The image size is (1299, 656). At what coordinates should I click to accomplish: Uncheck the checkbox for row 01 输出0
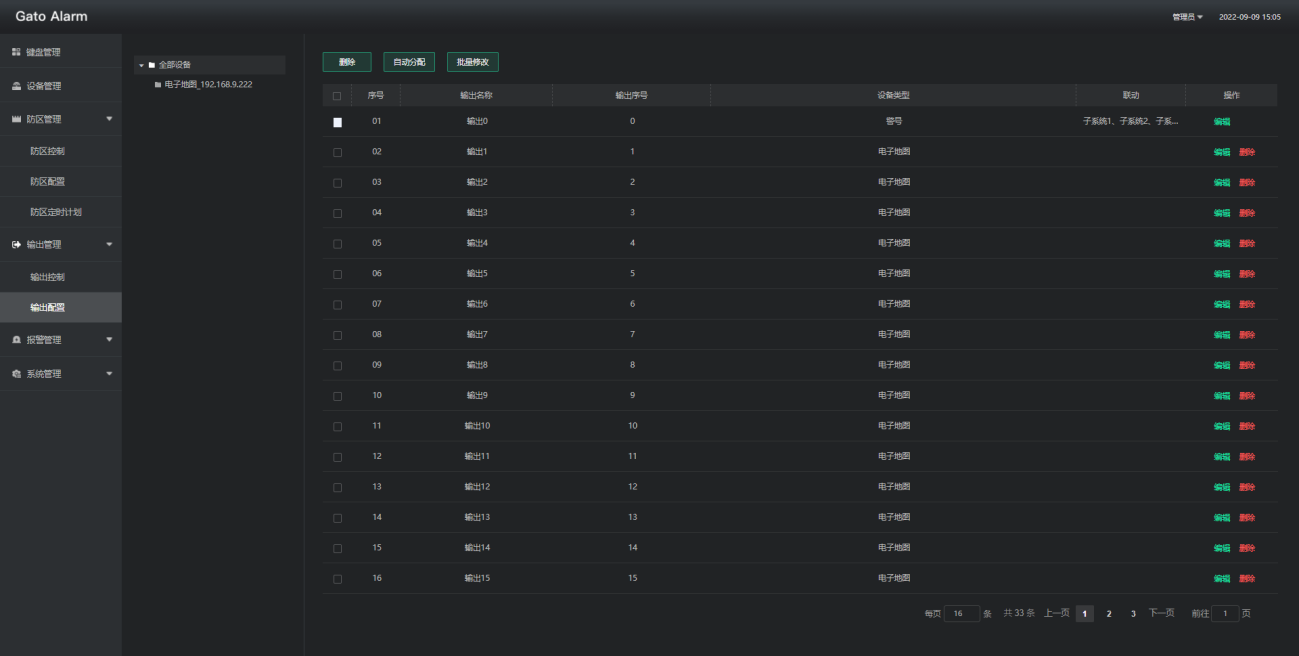click(x=337, y=122)
